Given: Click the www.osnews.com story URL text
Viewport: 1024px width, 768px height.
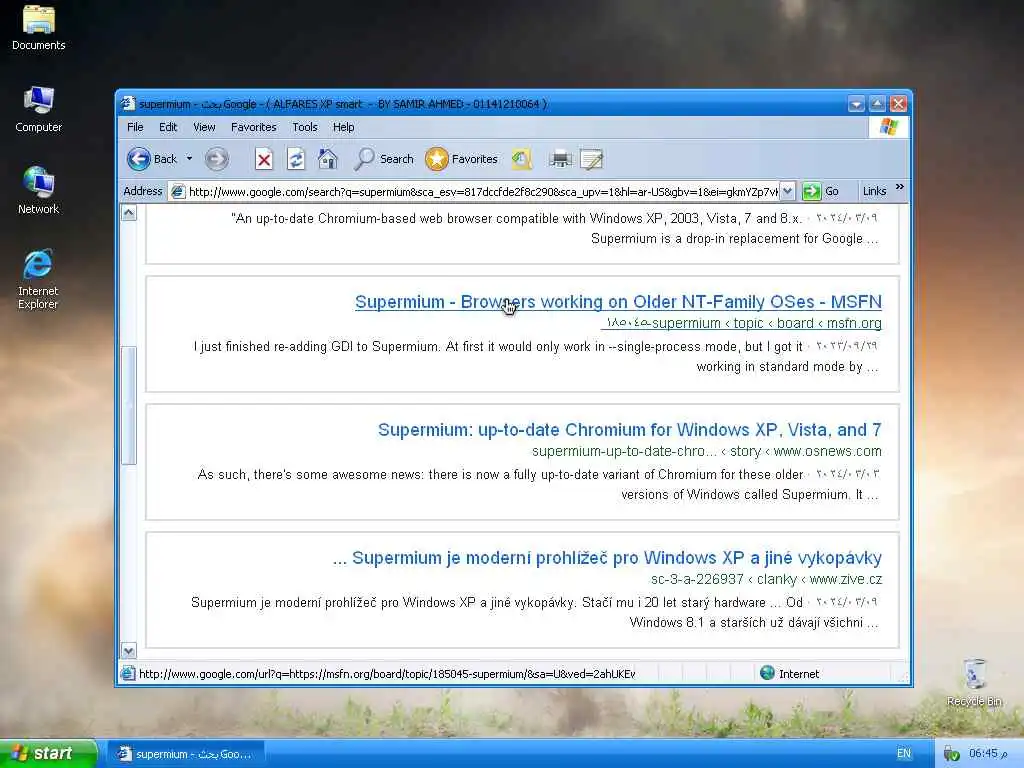Looking at the screenshot, I should coord(707,451).
